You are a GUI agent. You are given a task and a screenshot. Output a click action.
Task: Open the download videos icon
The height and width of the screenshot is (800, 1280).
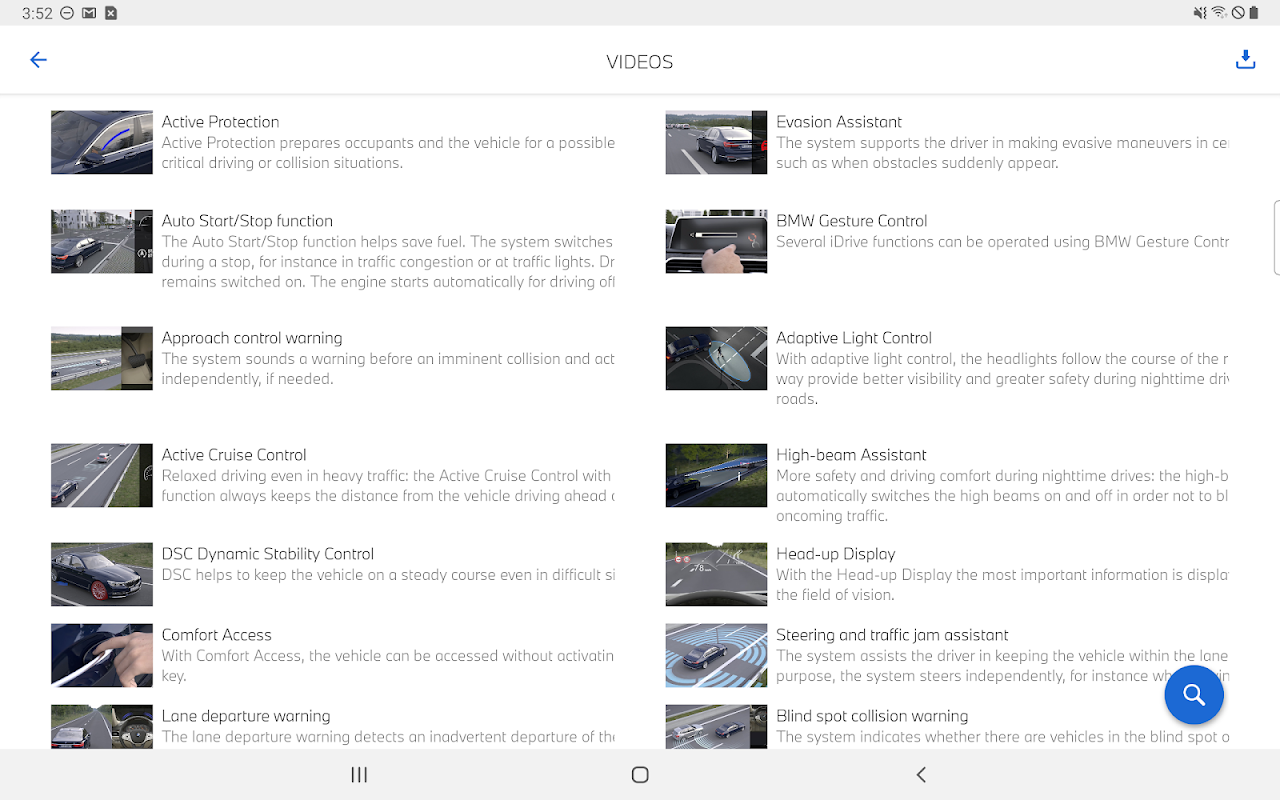[x=1245, y=59]
